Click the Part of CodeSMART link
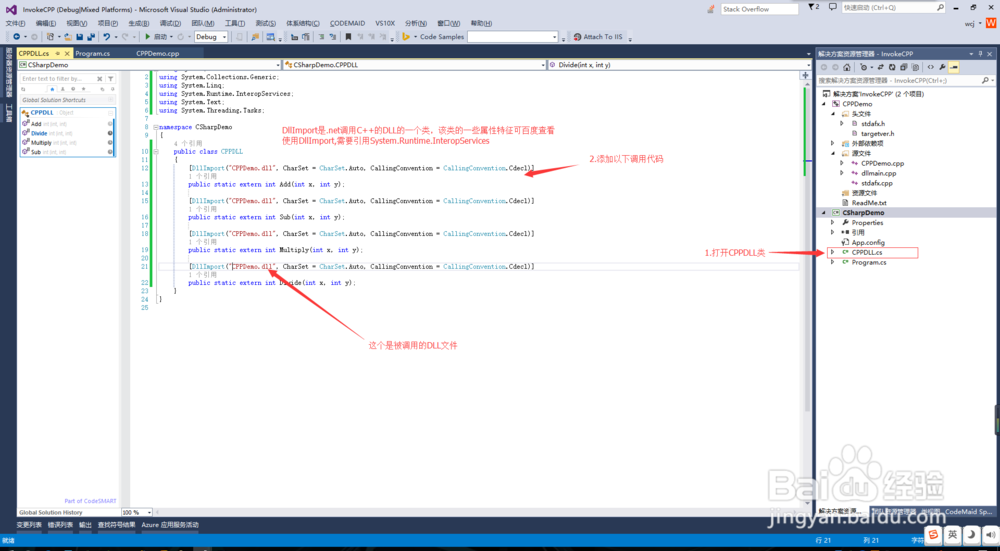The height and width of the screenshot is (551, 1000). pos(90,501)
